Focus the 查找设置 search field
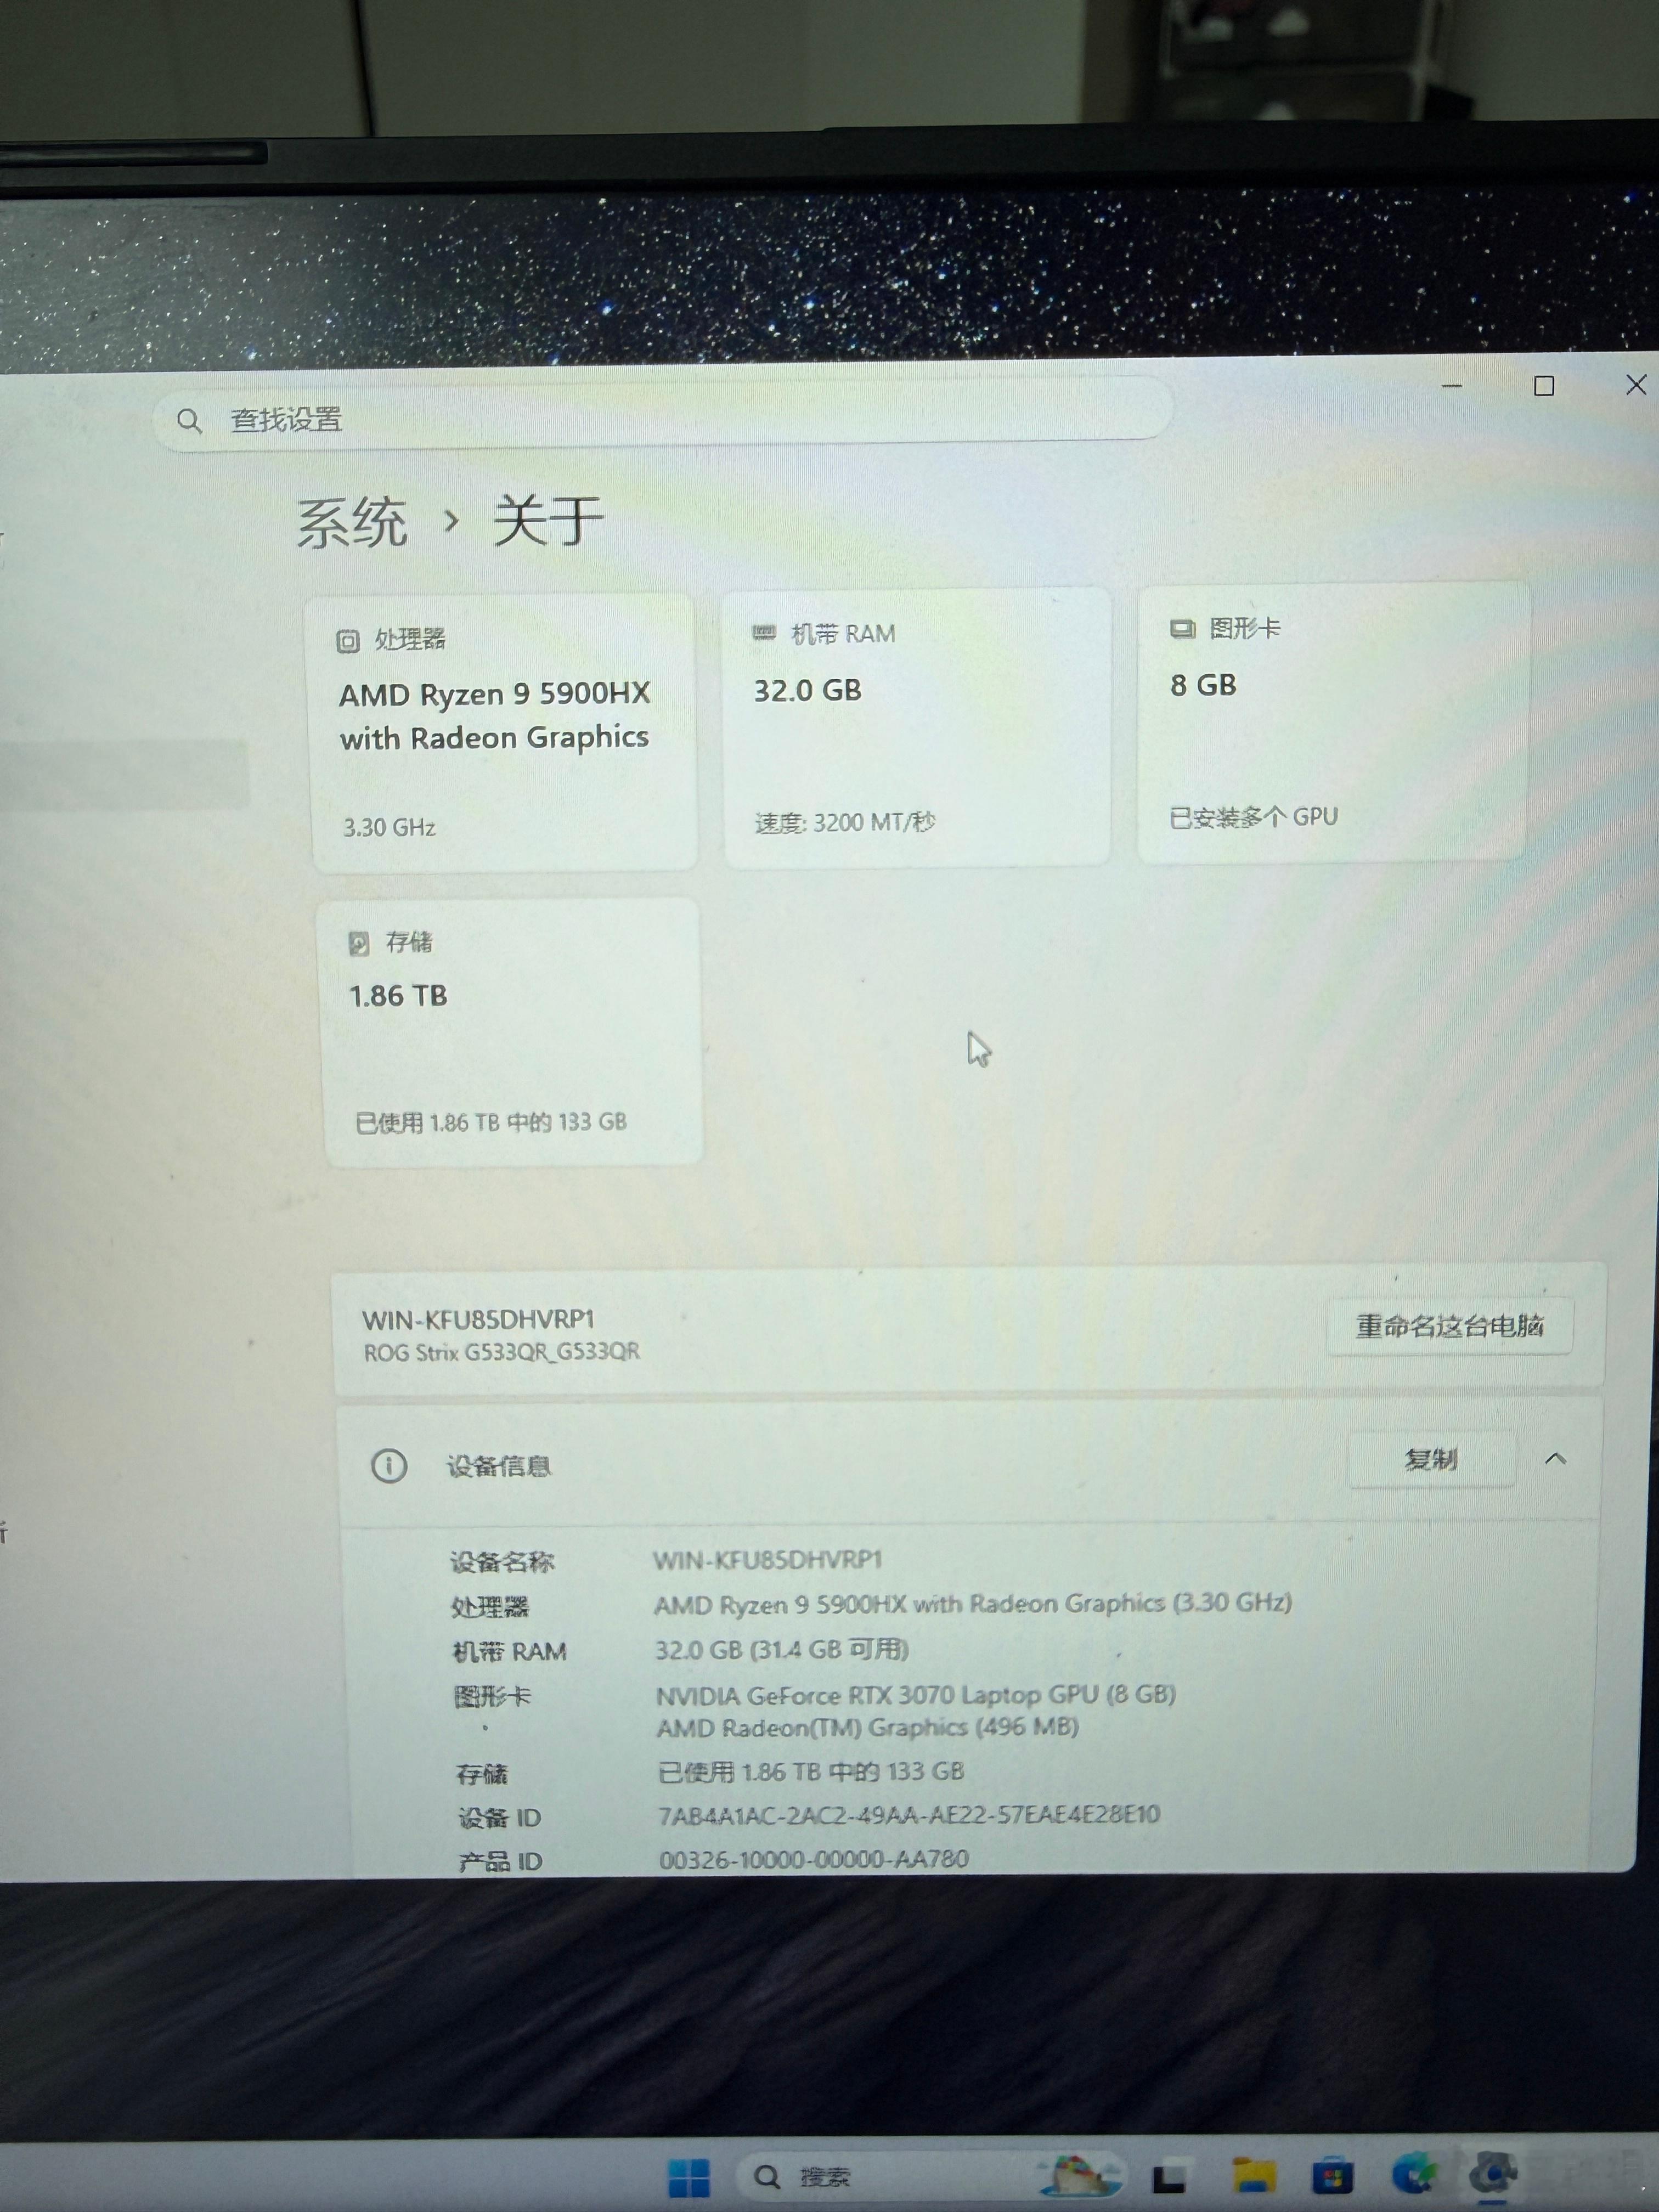Screen dimensions: 1659x2212 662,413
